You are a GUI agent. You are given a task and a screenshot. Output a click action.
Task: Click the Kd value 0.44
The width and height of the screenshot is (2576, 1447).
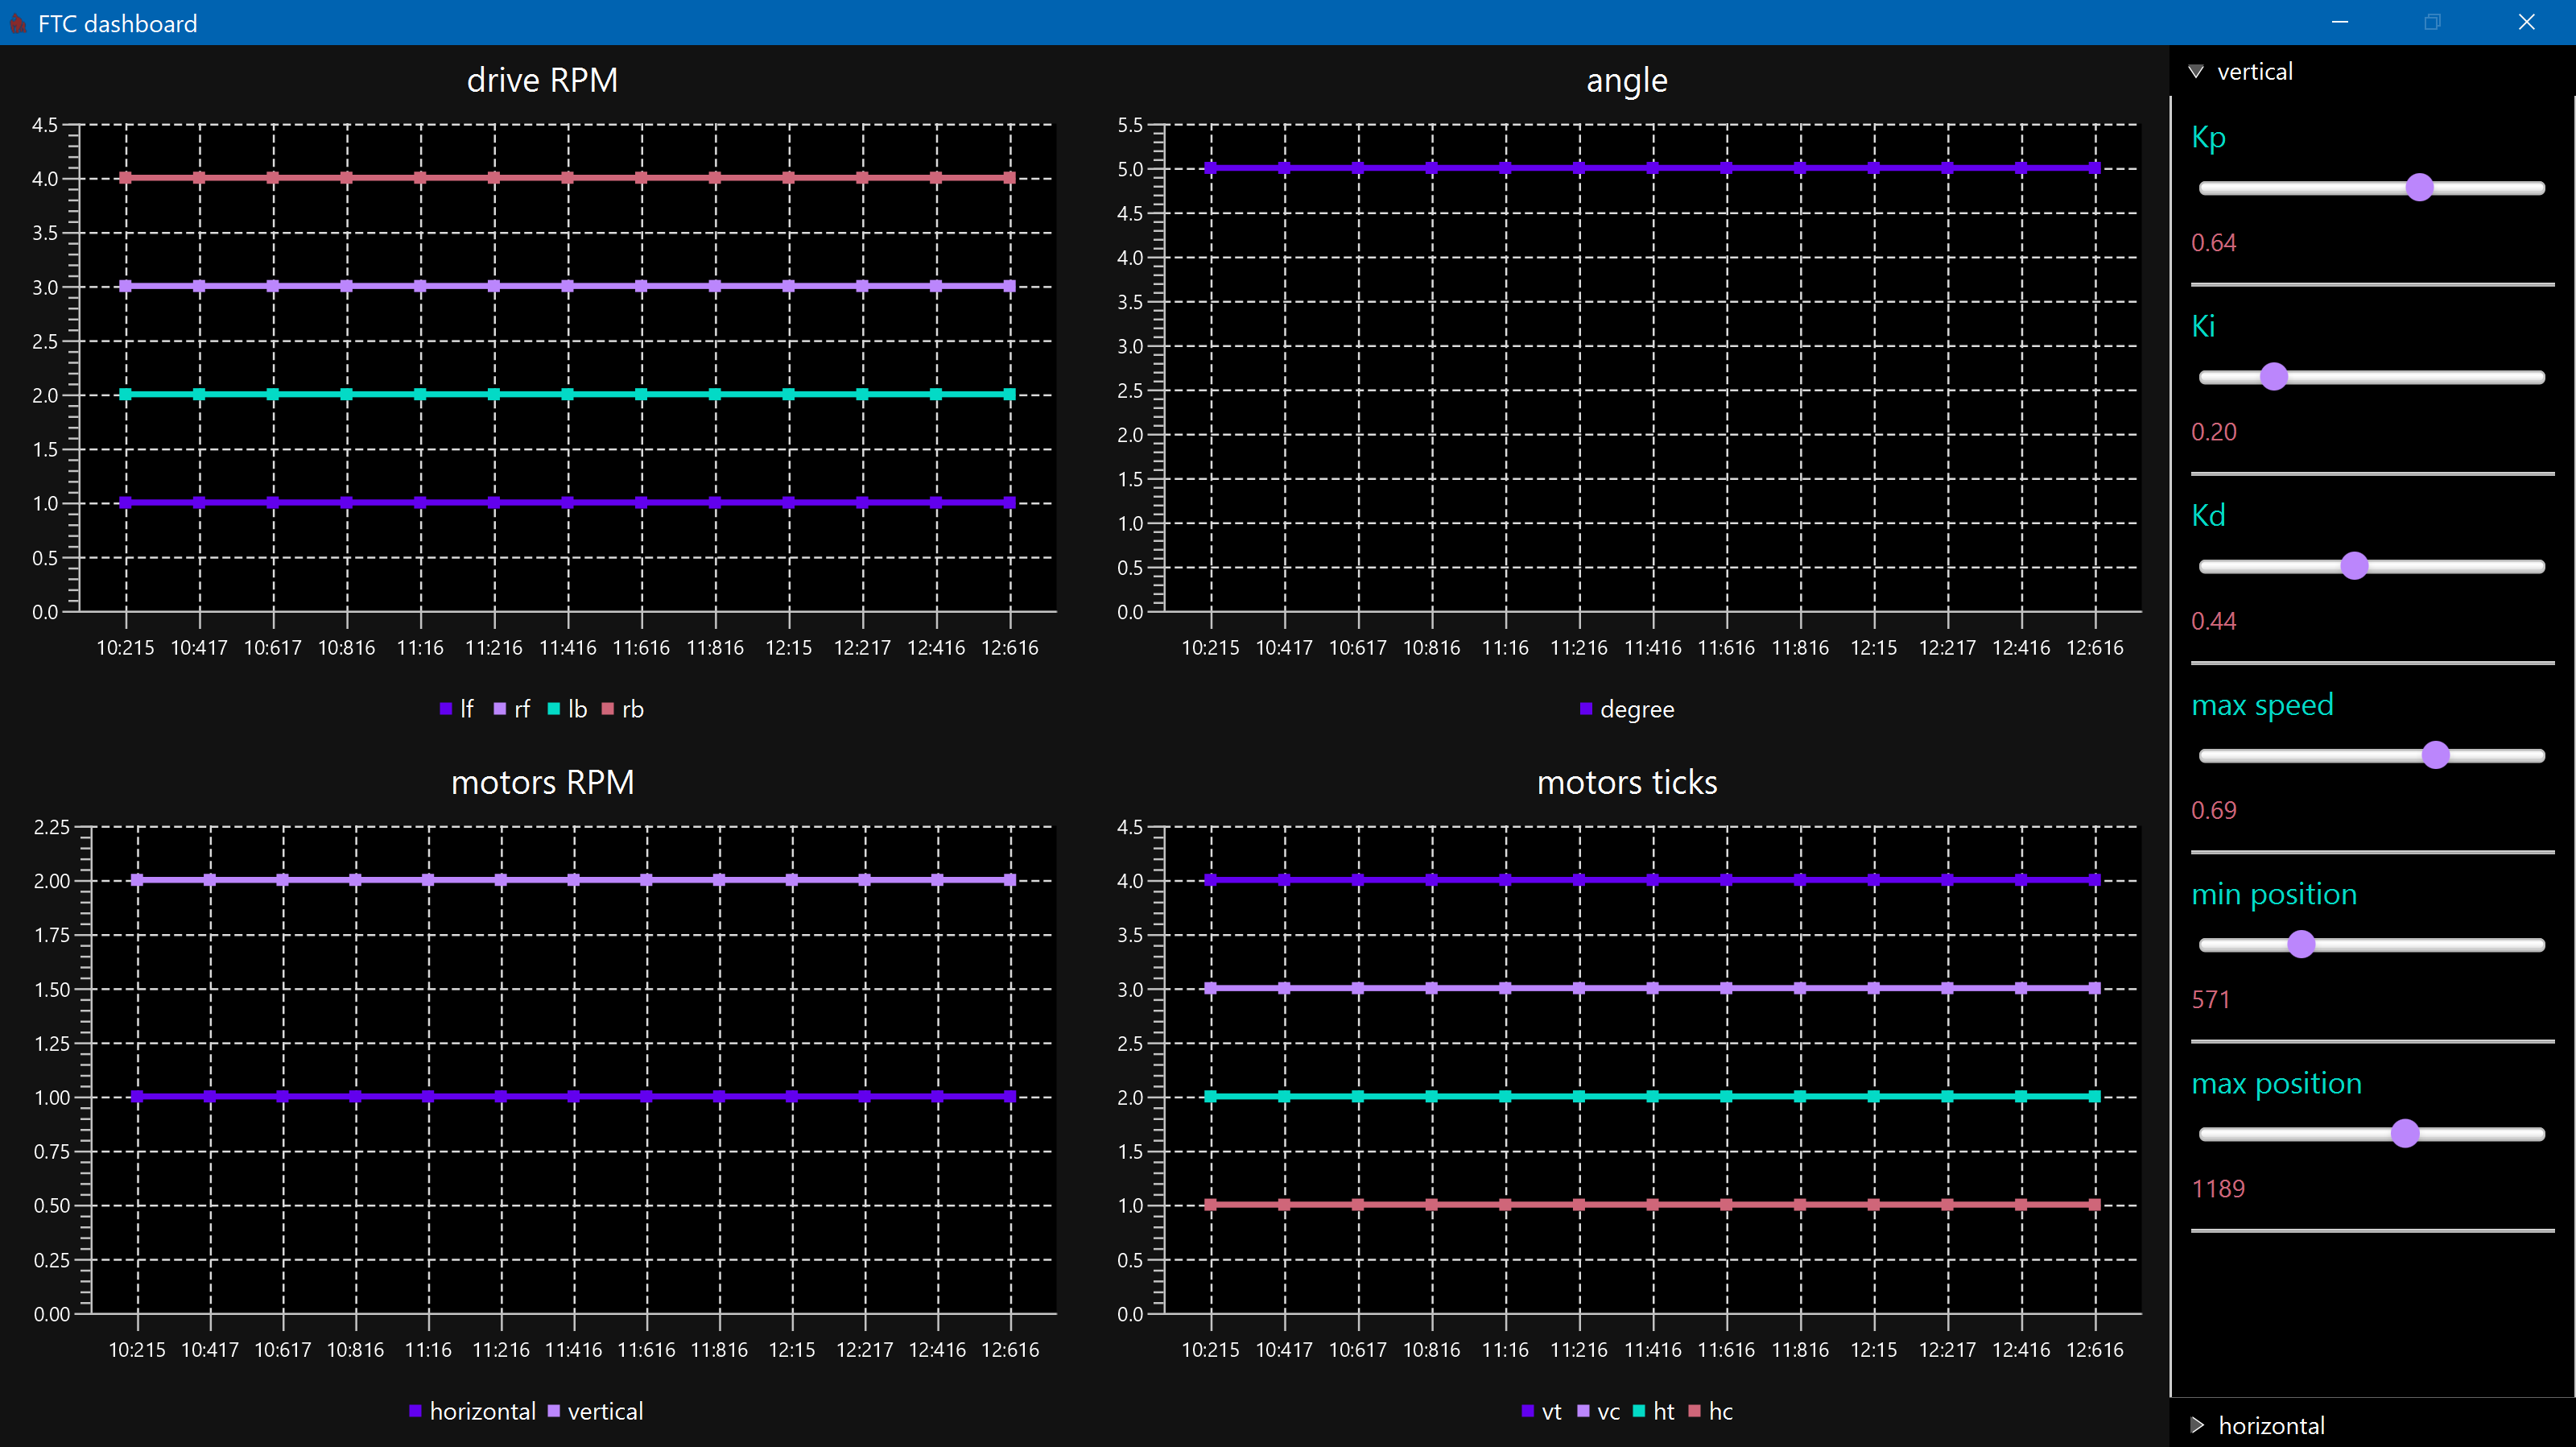click(x=2213, y=621)
